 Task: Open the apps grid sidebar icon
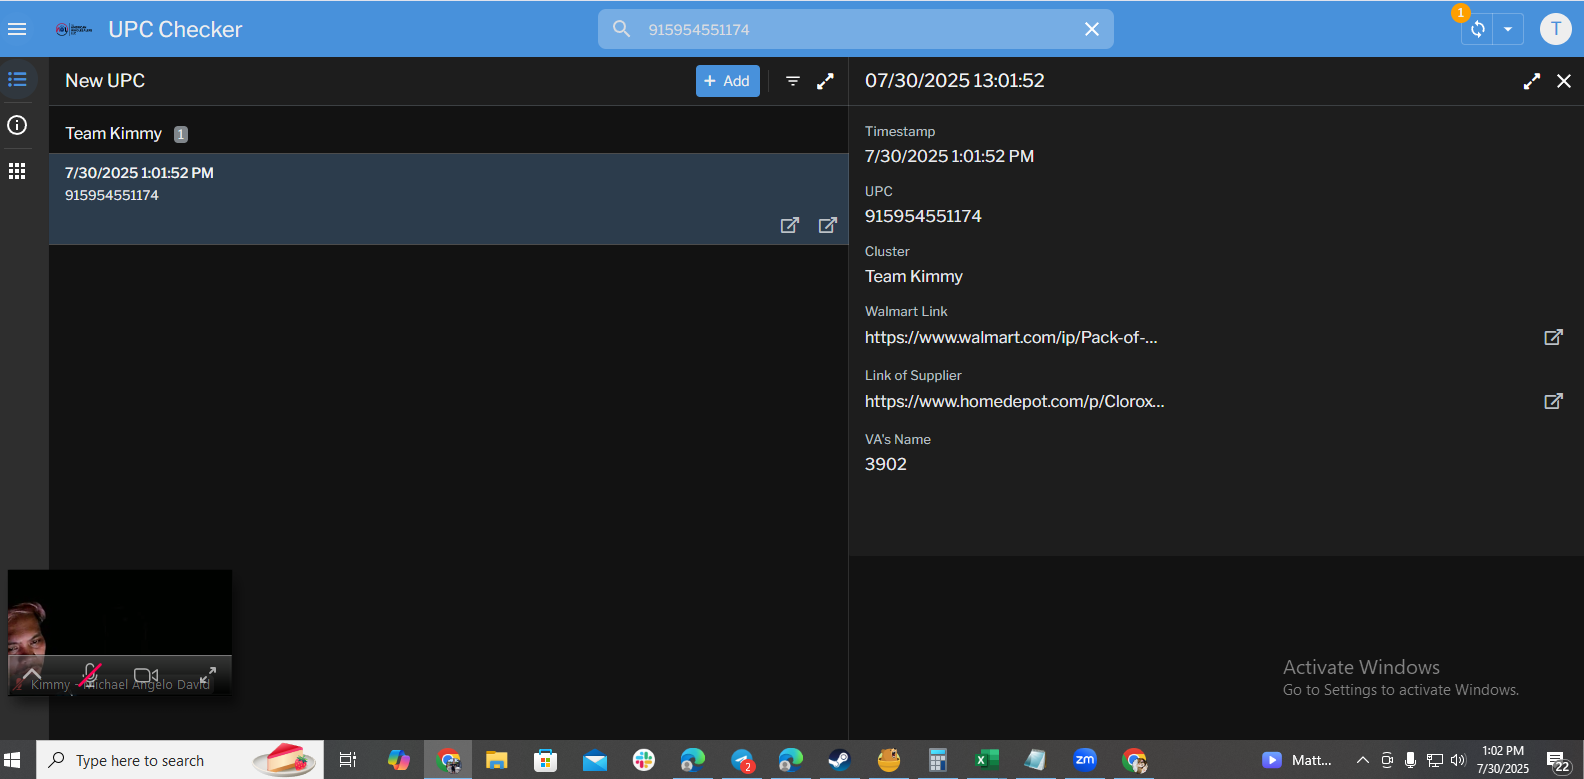tap(17, 171)
